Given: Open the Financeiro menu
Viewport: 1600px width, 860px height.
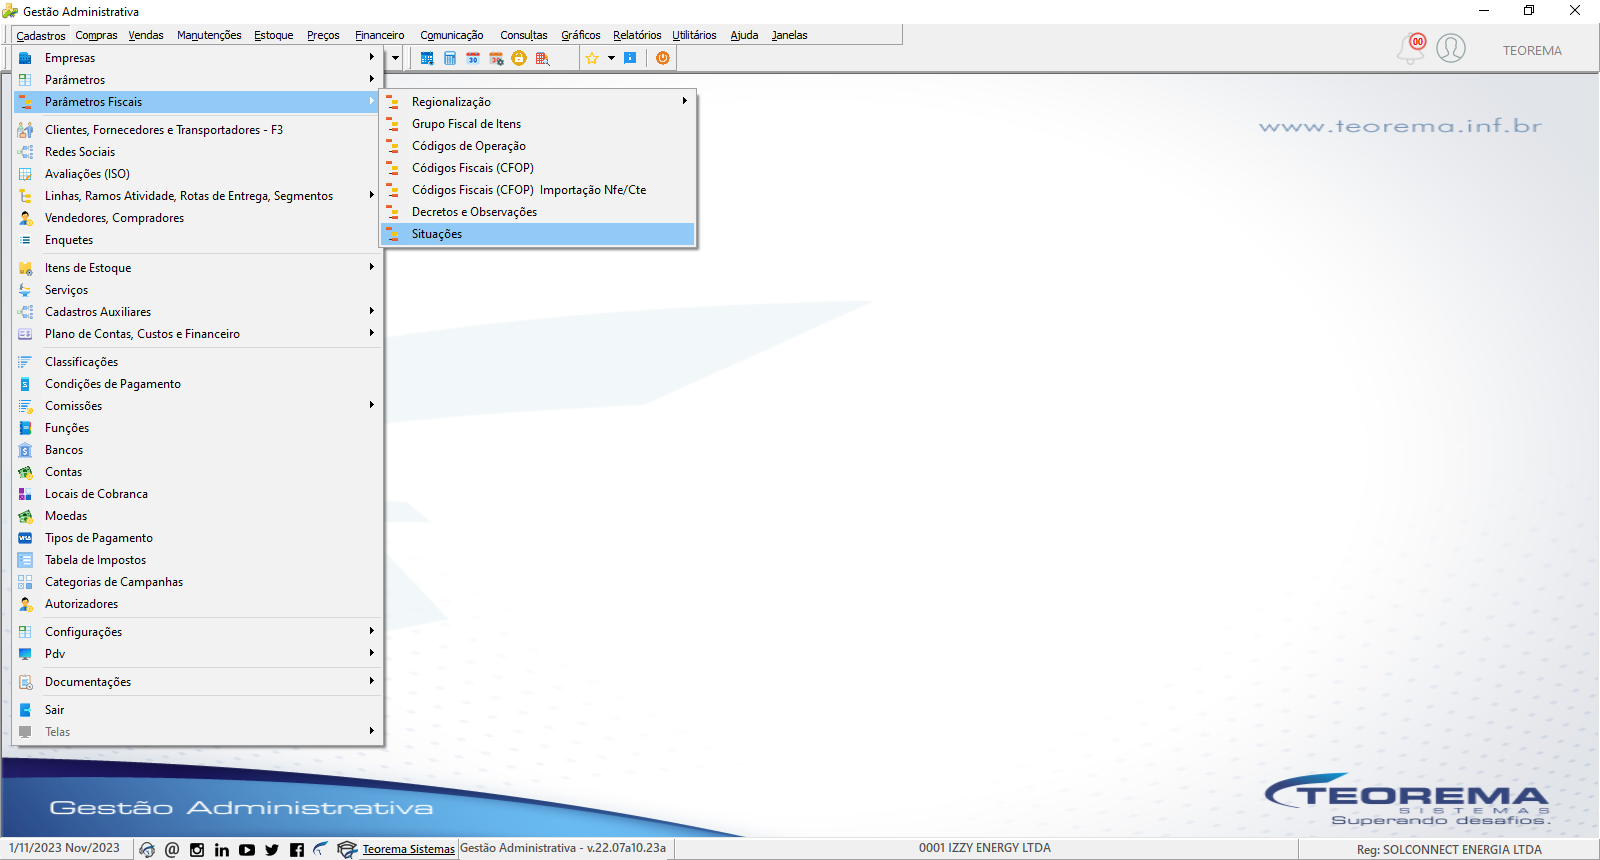Looking at the screenshot, I should pyautogui.click(x=380, y=35).
